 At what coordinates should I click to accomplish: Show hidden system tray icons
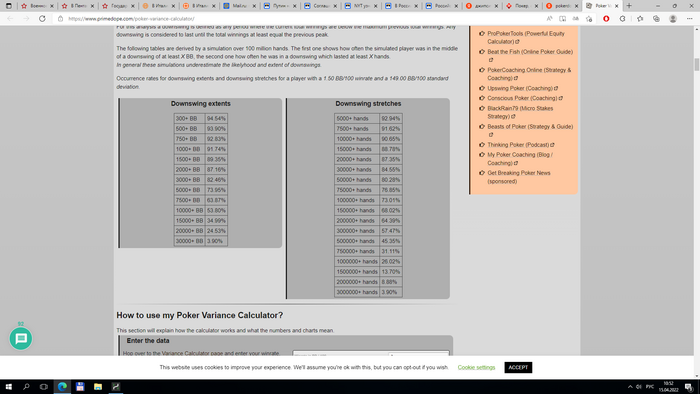(x=630, y=387)
